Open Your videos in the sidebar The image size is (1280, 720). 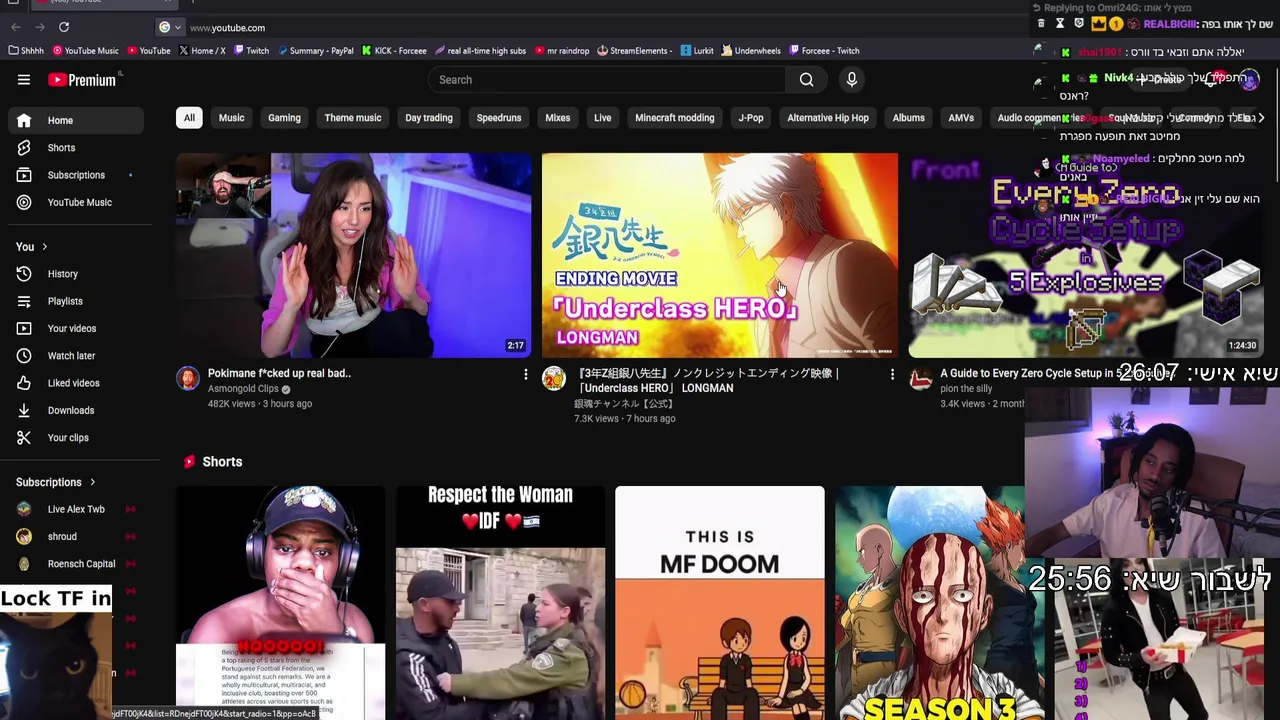[76, 328]
